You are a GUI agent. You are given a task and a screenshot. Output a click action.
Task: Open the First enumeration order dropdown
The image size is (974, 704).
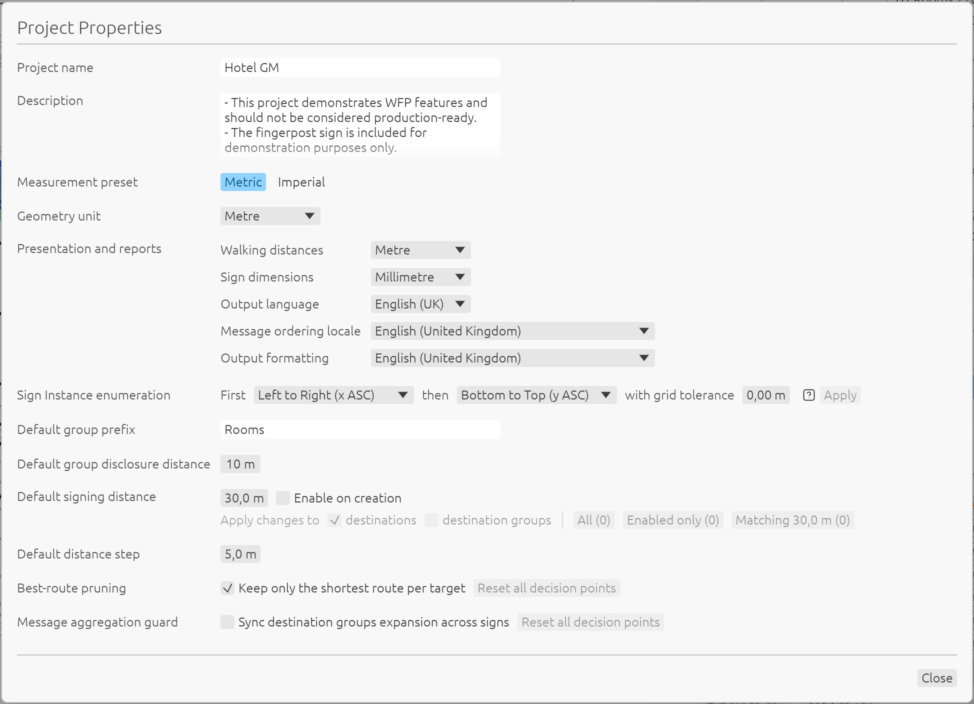click(334, 395)
